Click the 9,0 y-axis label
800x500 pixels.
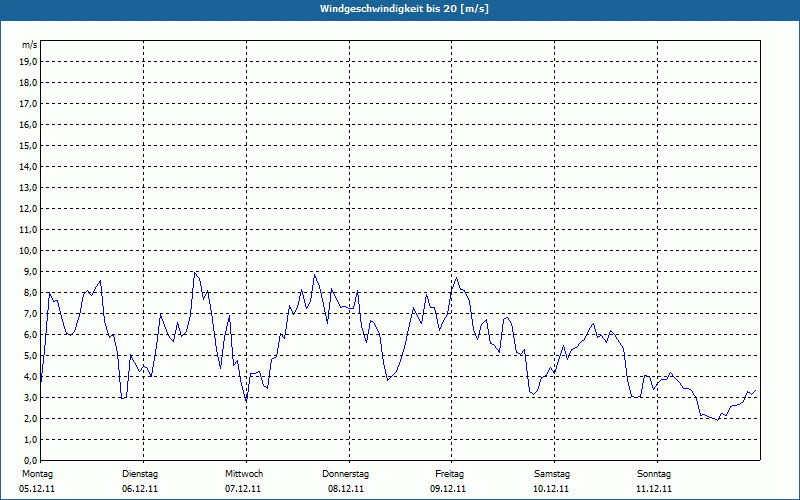[x=30, y=271]
